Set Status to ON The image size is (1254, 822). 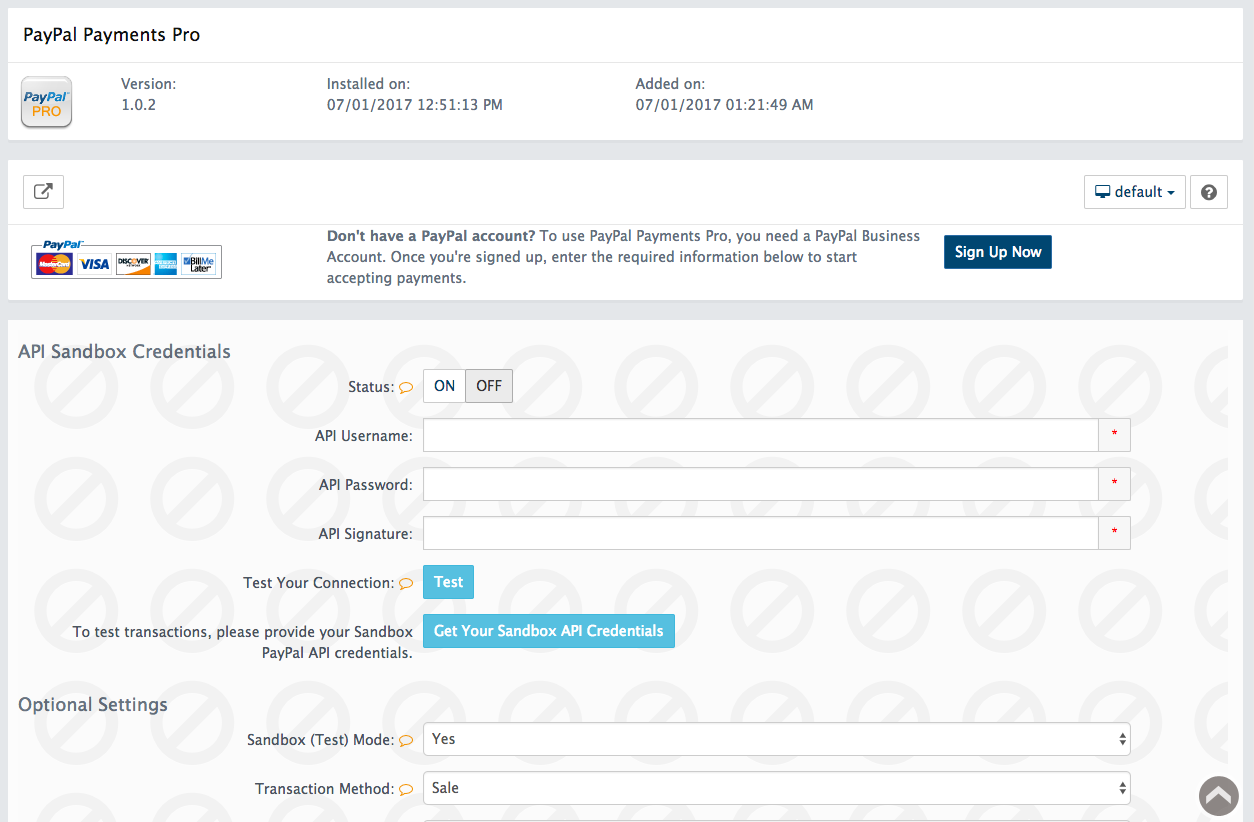click(x=443, y=385)
